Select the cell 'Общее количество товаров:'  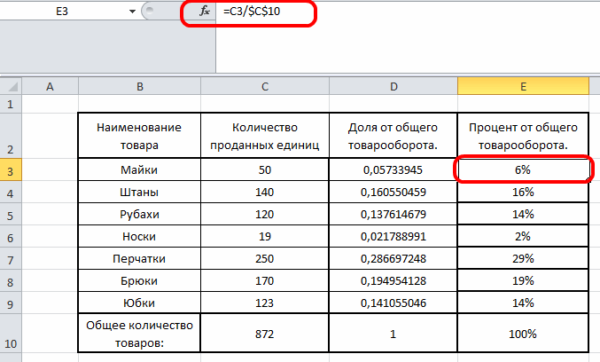point(139,333)
